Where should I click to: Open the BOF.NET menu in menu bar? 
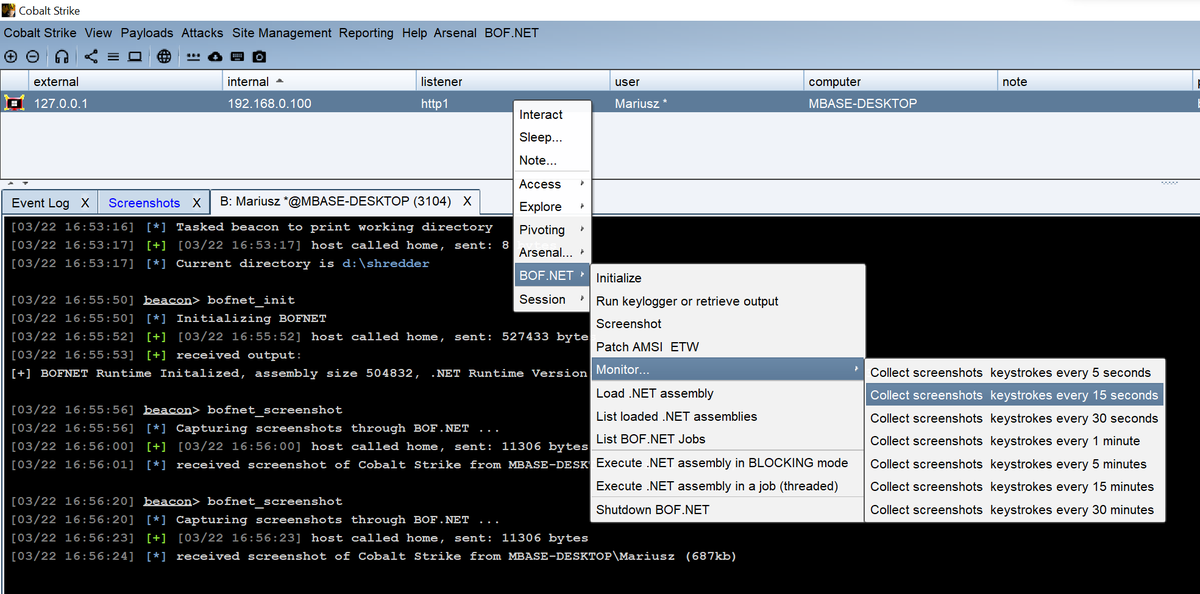click(x=511, y=33)
